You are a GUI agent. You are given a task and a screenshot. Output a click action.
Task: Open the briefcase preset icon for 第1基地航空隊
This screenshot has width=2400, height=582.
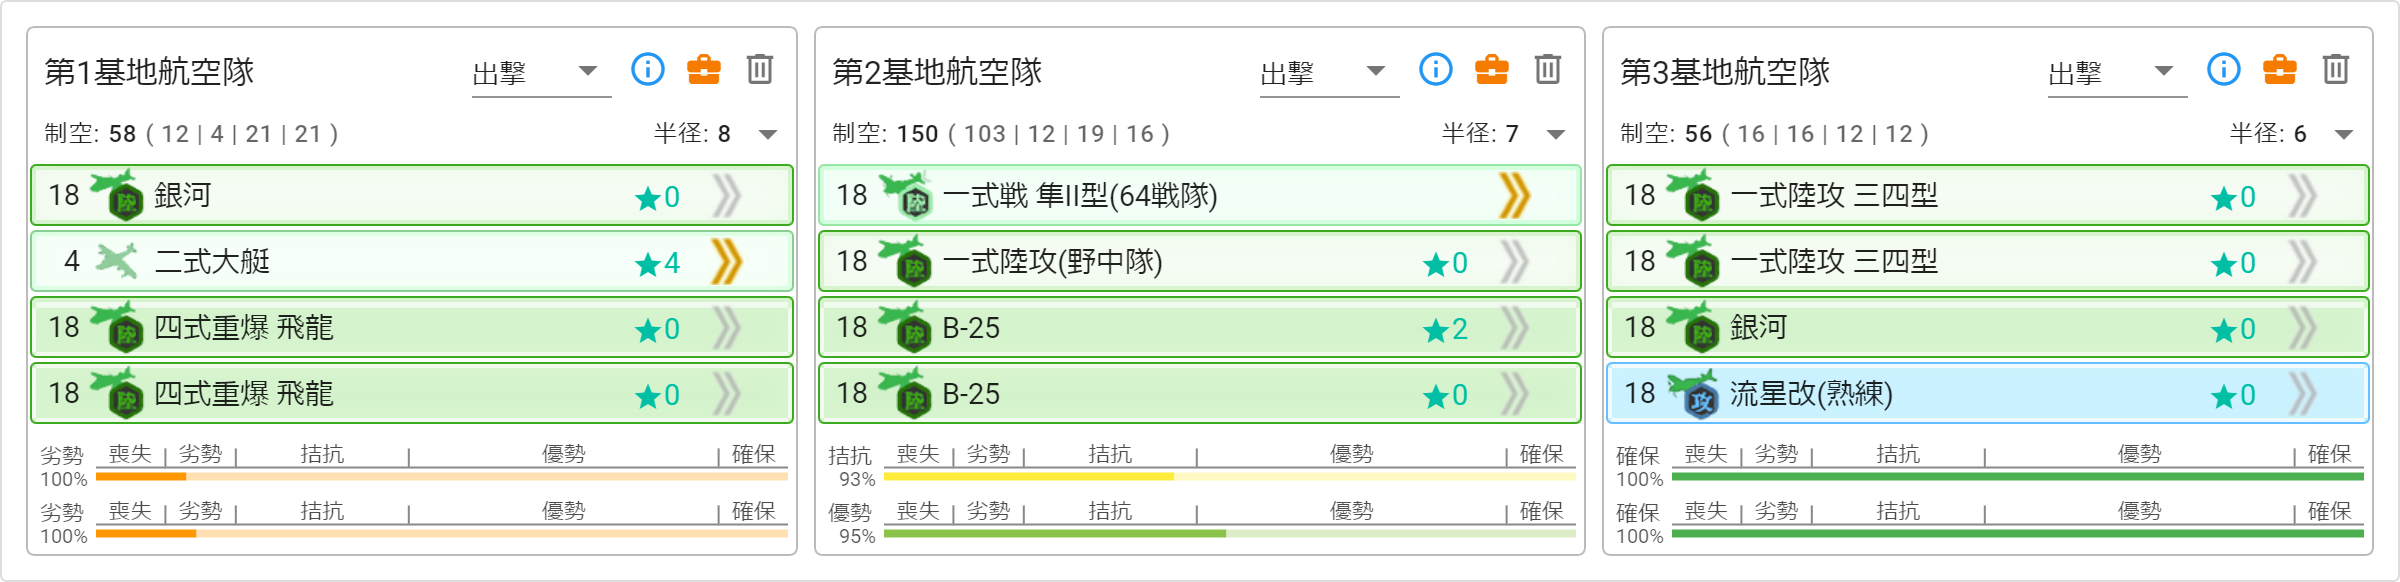704,70
